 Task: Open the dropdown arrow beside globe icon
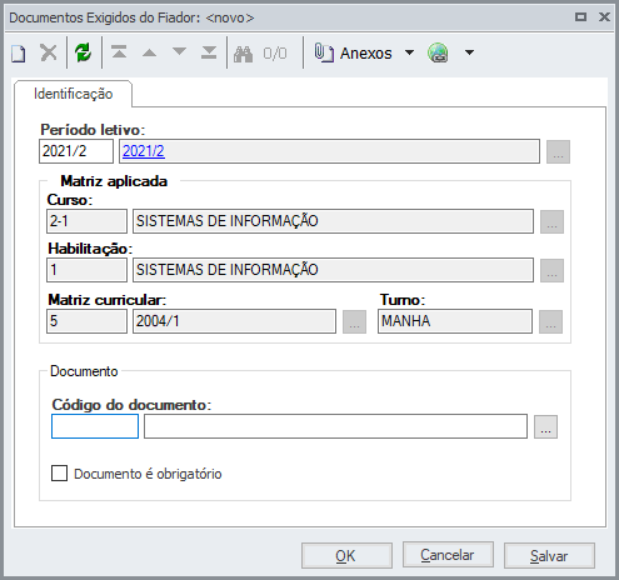(468, 54)
